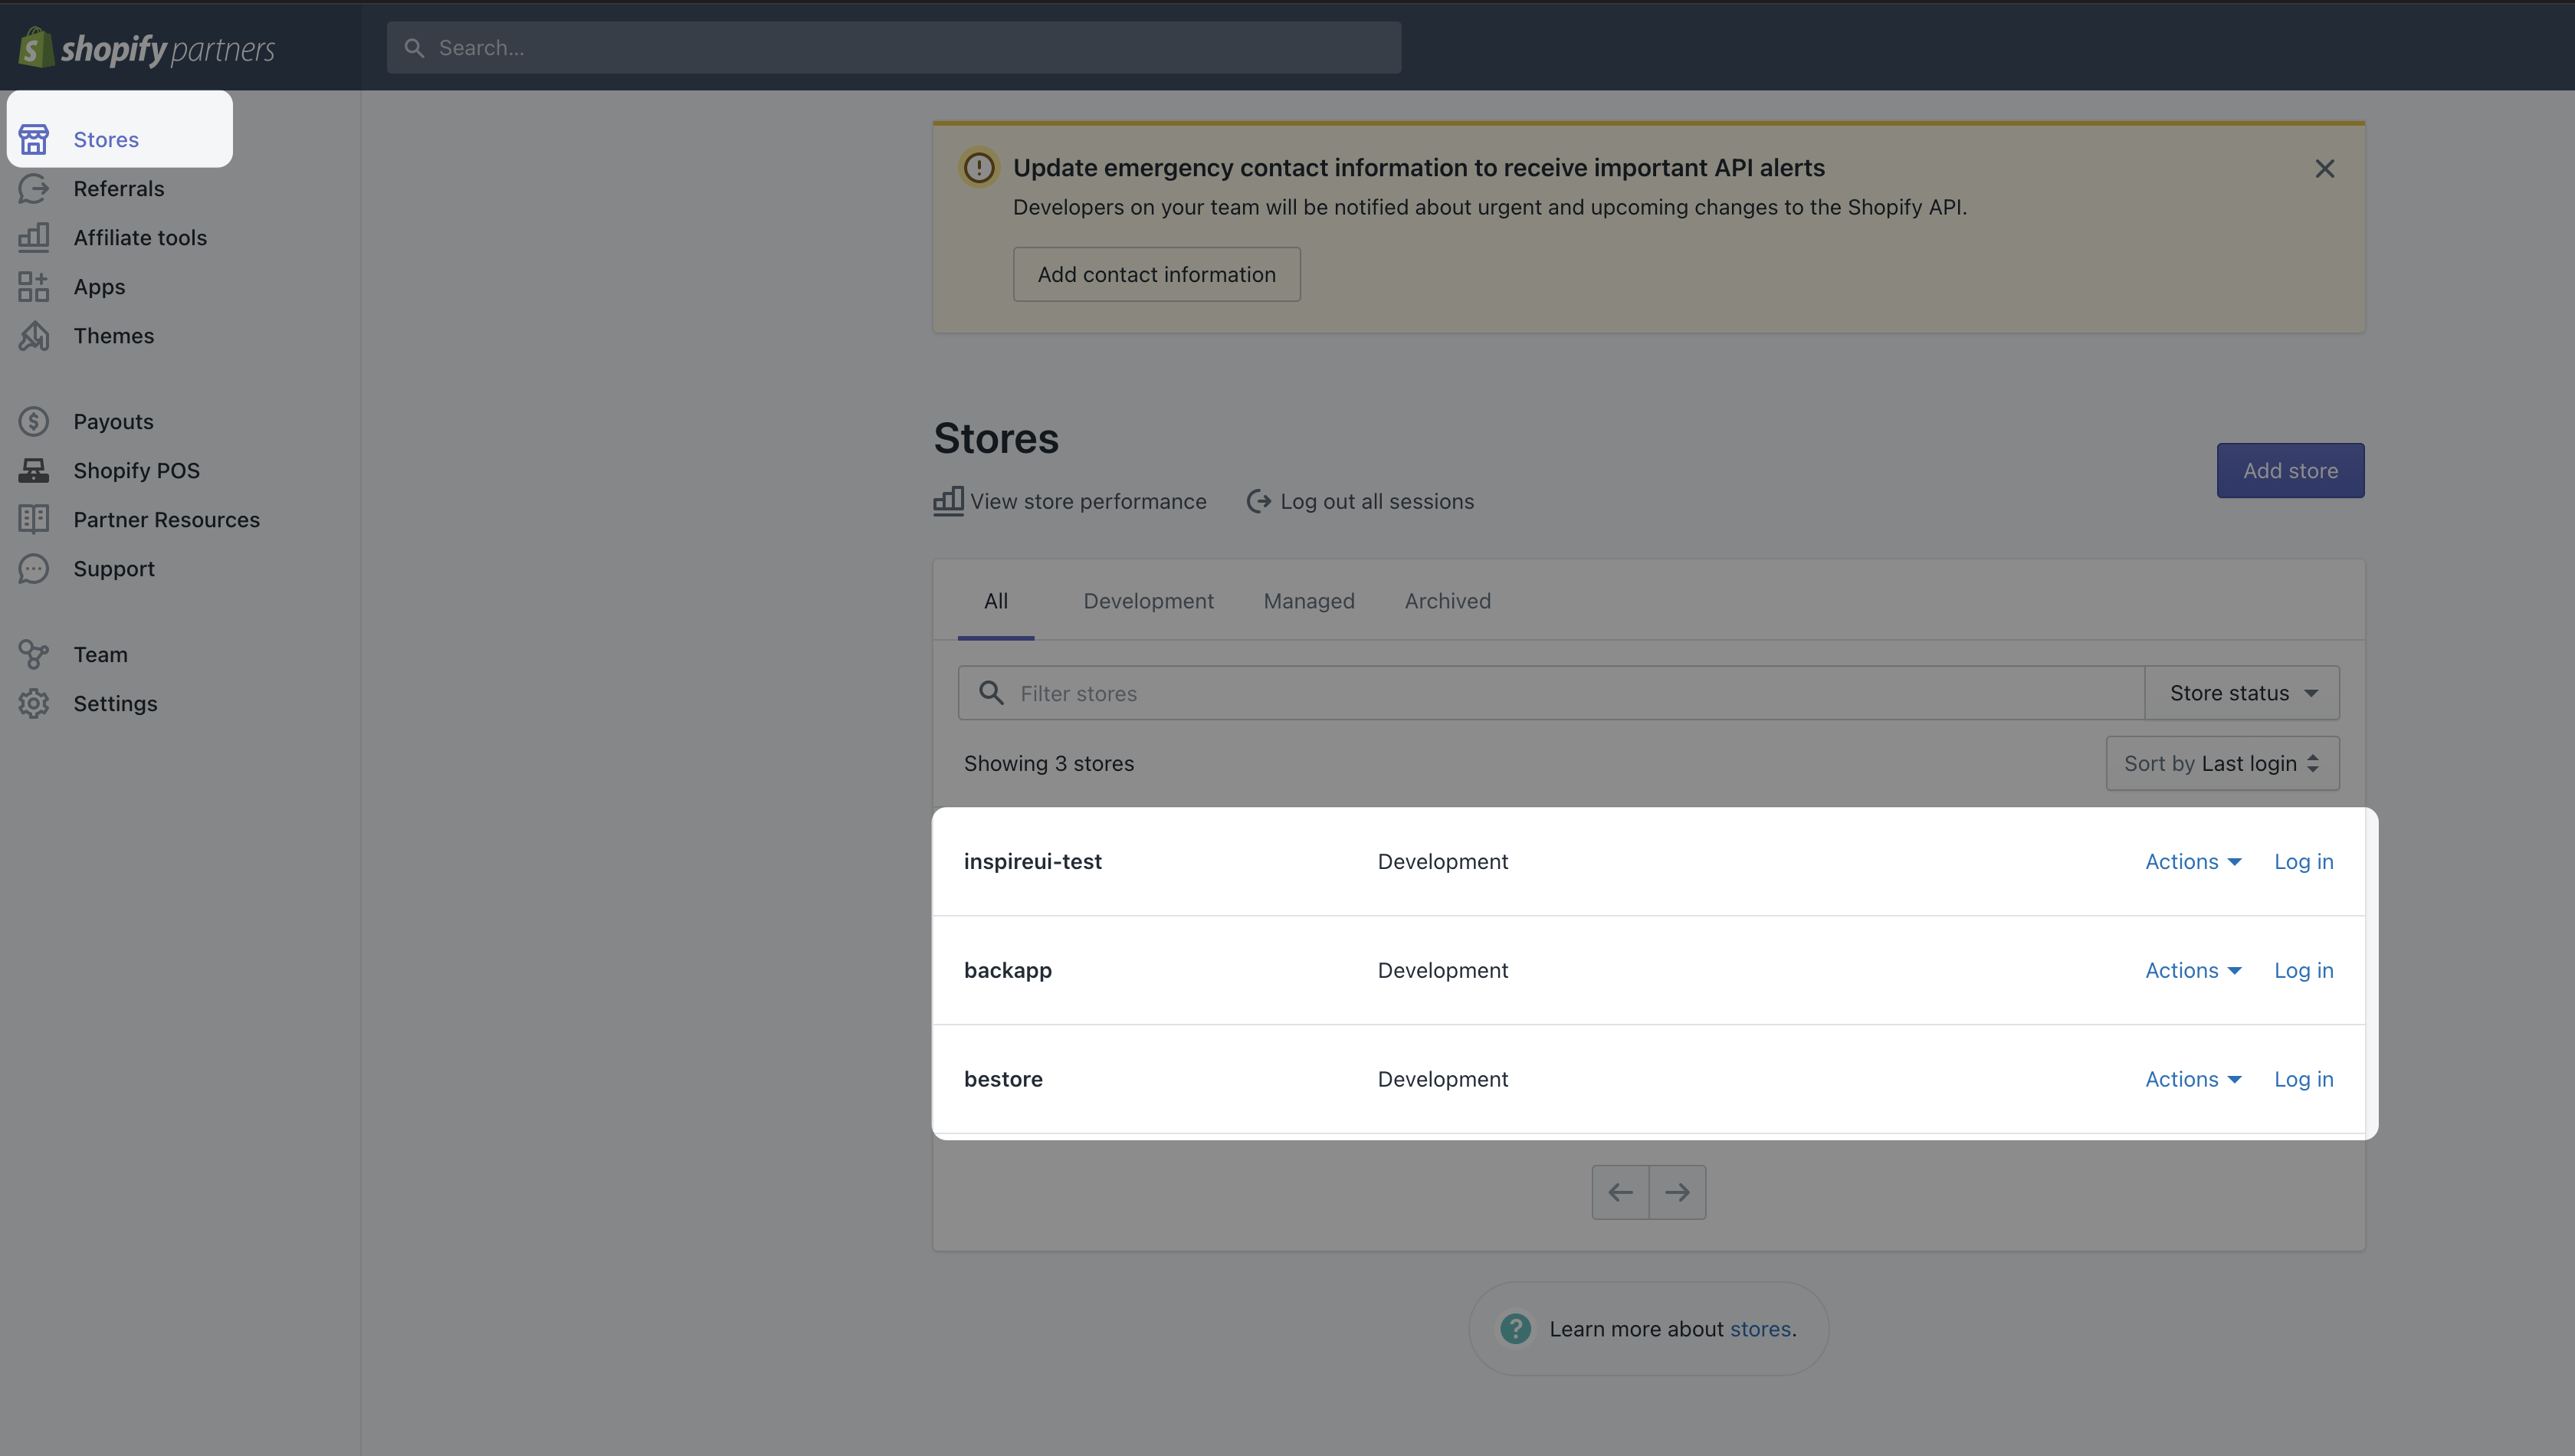The height and width of the screenshot is (1456, 2575).
Task: Open Shopify POS register icon
Action: [x=33, y=470]
